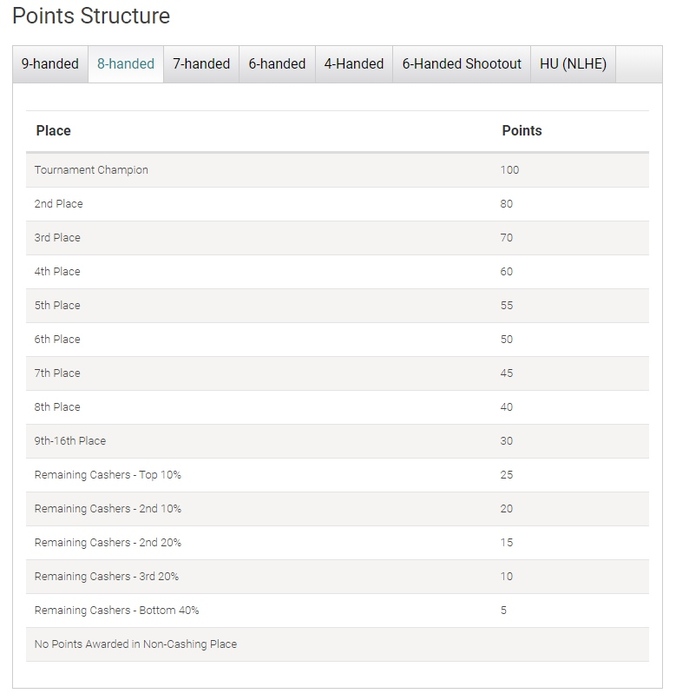Select the Tournament Champion row

pyautogui.click(x=91, y=170)
